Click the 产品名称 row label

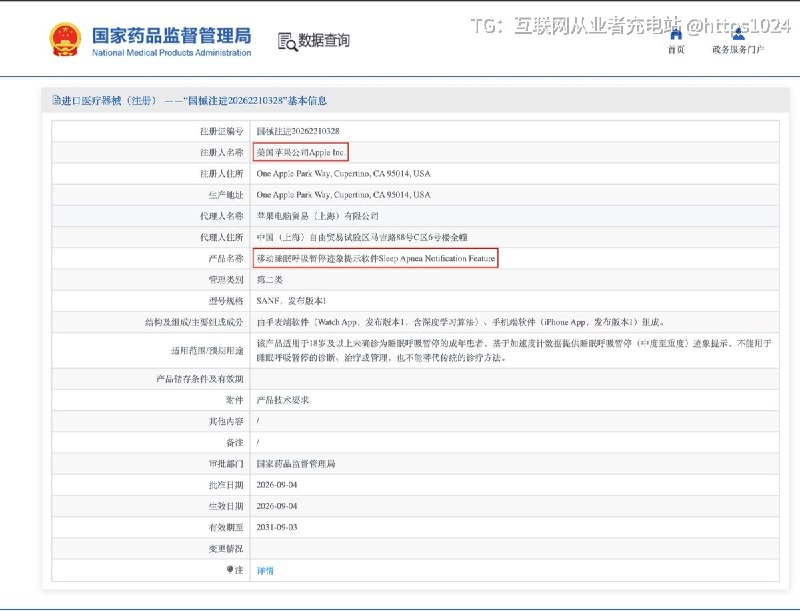click(226, 259)
